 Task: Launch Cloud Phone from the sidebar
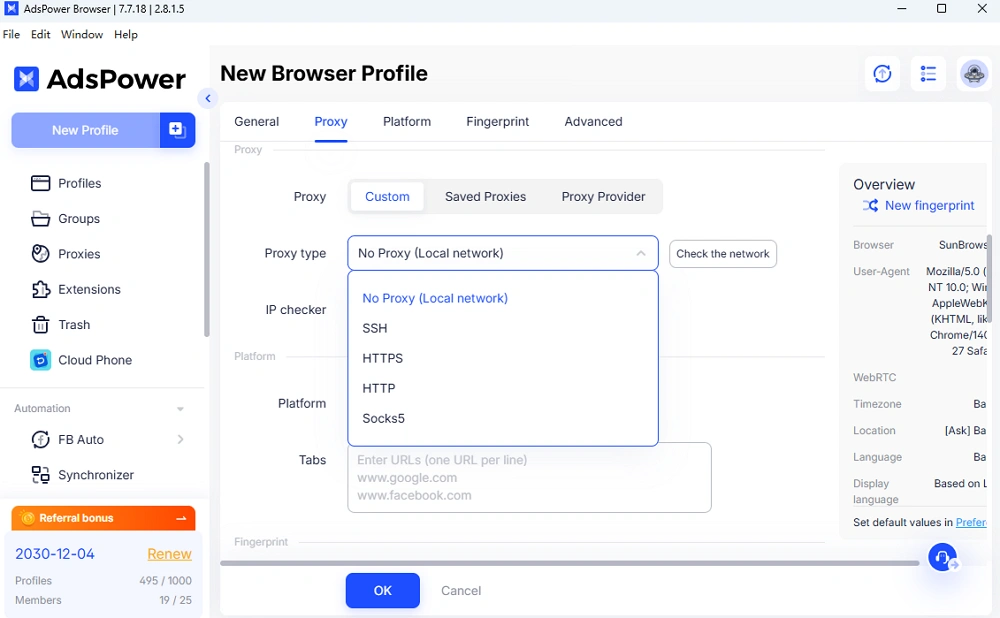click(x=91, y=360)
